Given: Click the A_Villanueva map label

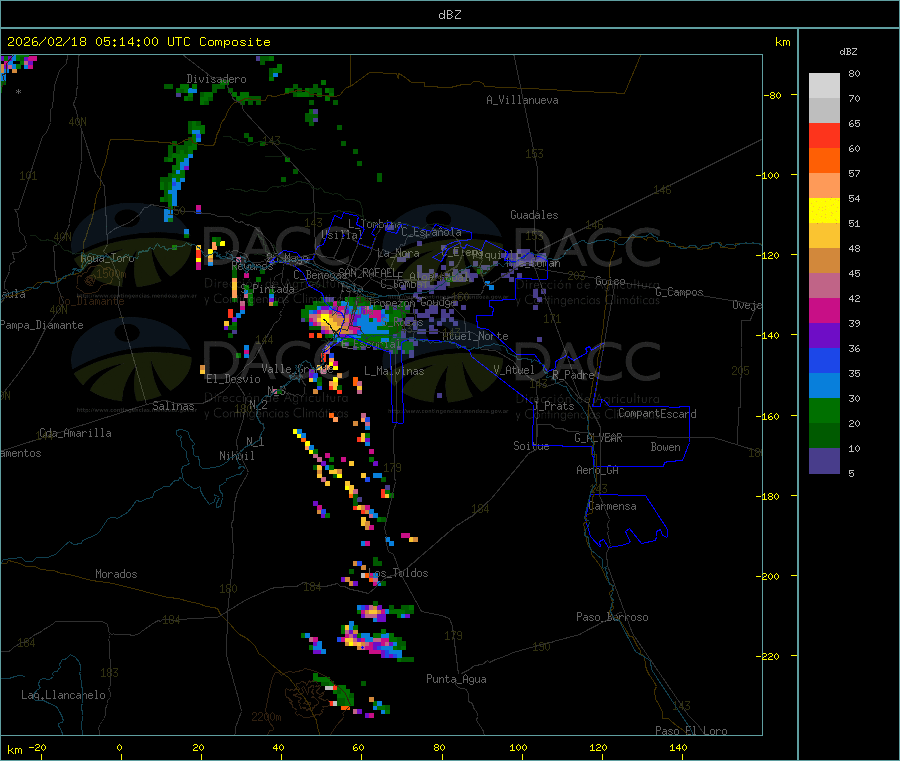Looking at the screenshot, I should click(x=522, y=100).
